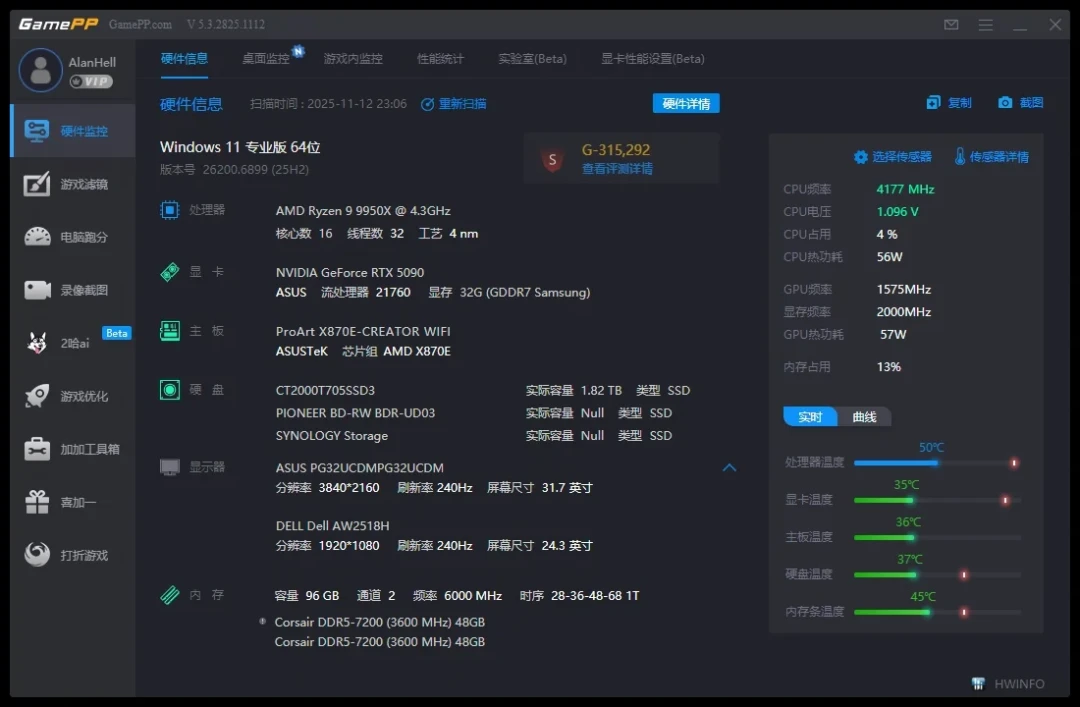This screenshot has height=707, width=1080.
Task: Collapse the 显示器 monitor list chevron
Action: (x=729, y=468)
